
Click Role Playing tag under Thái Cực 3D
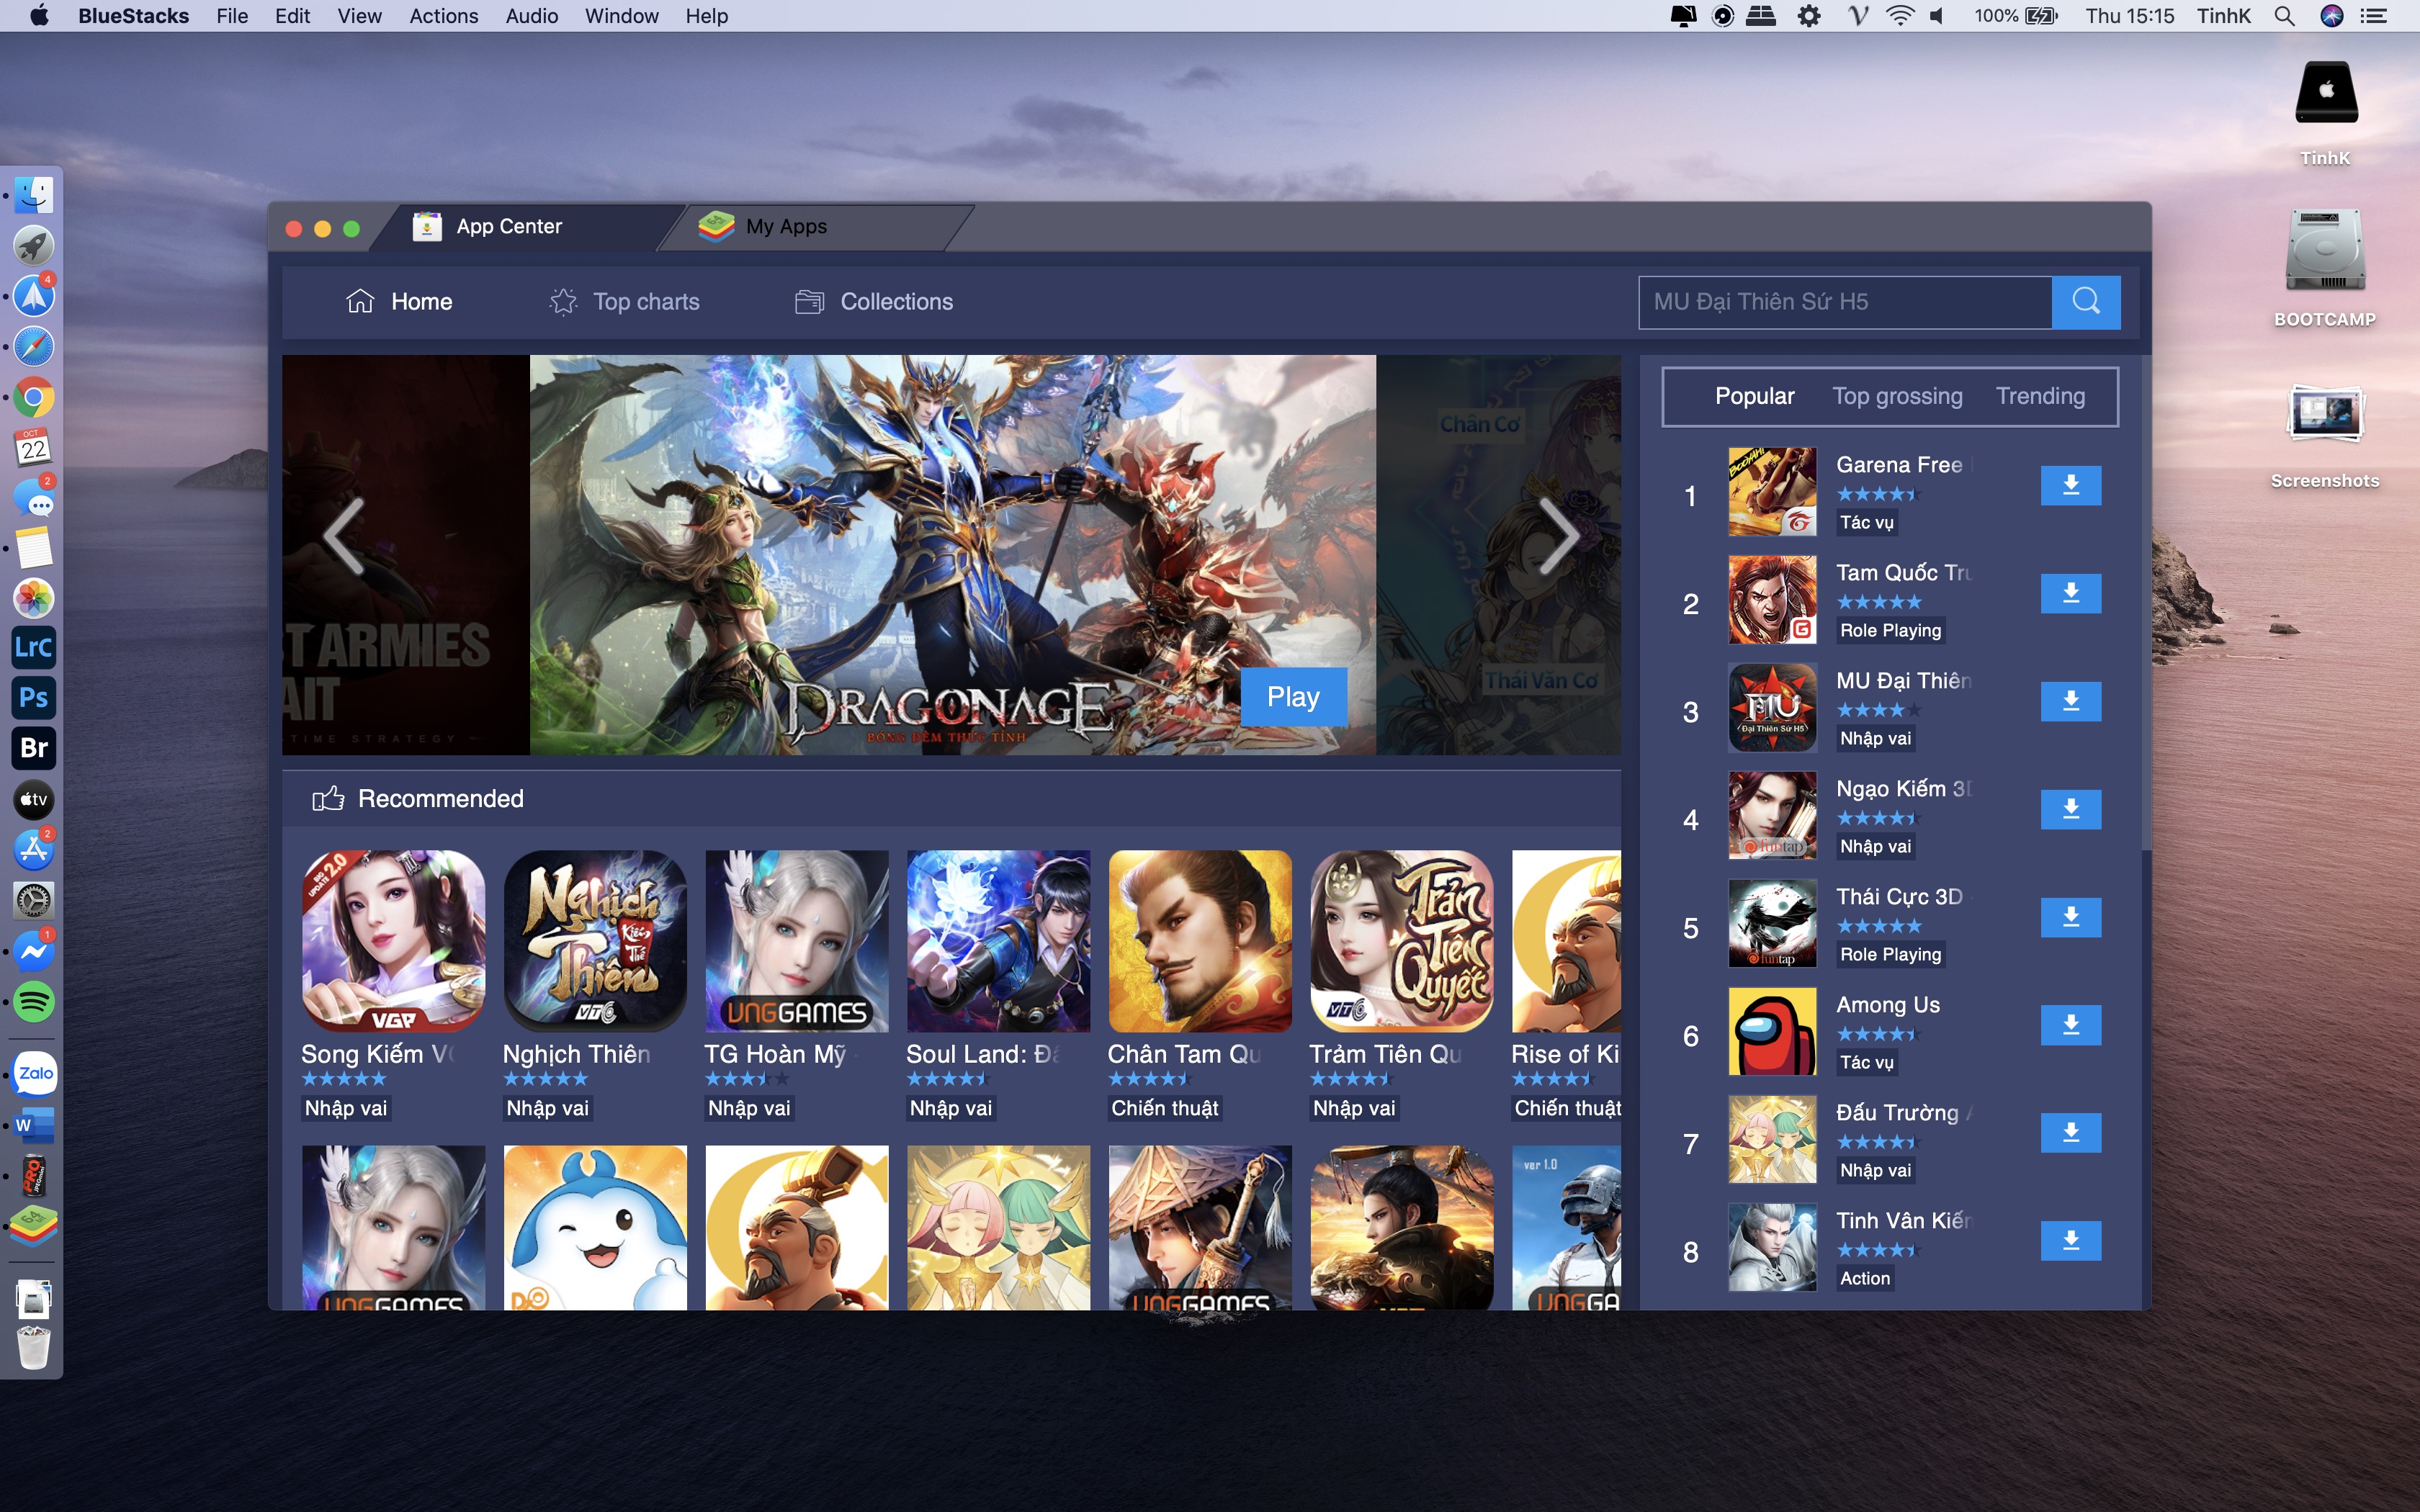point(1890,955)
